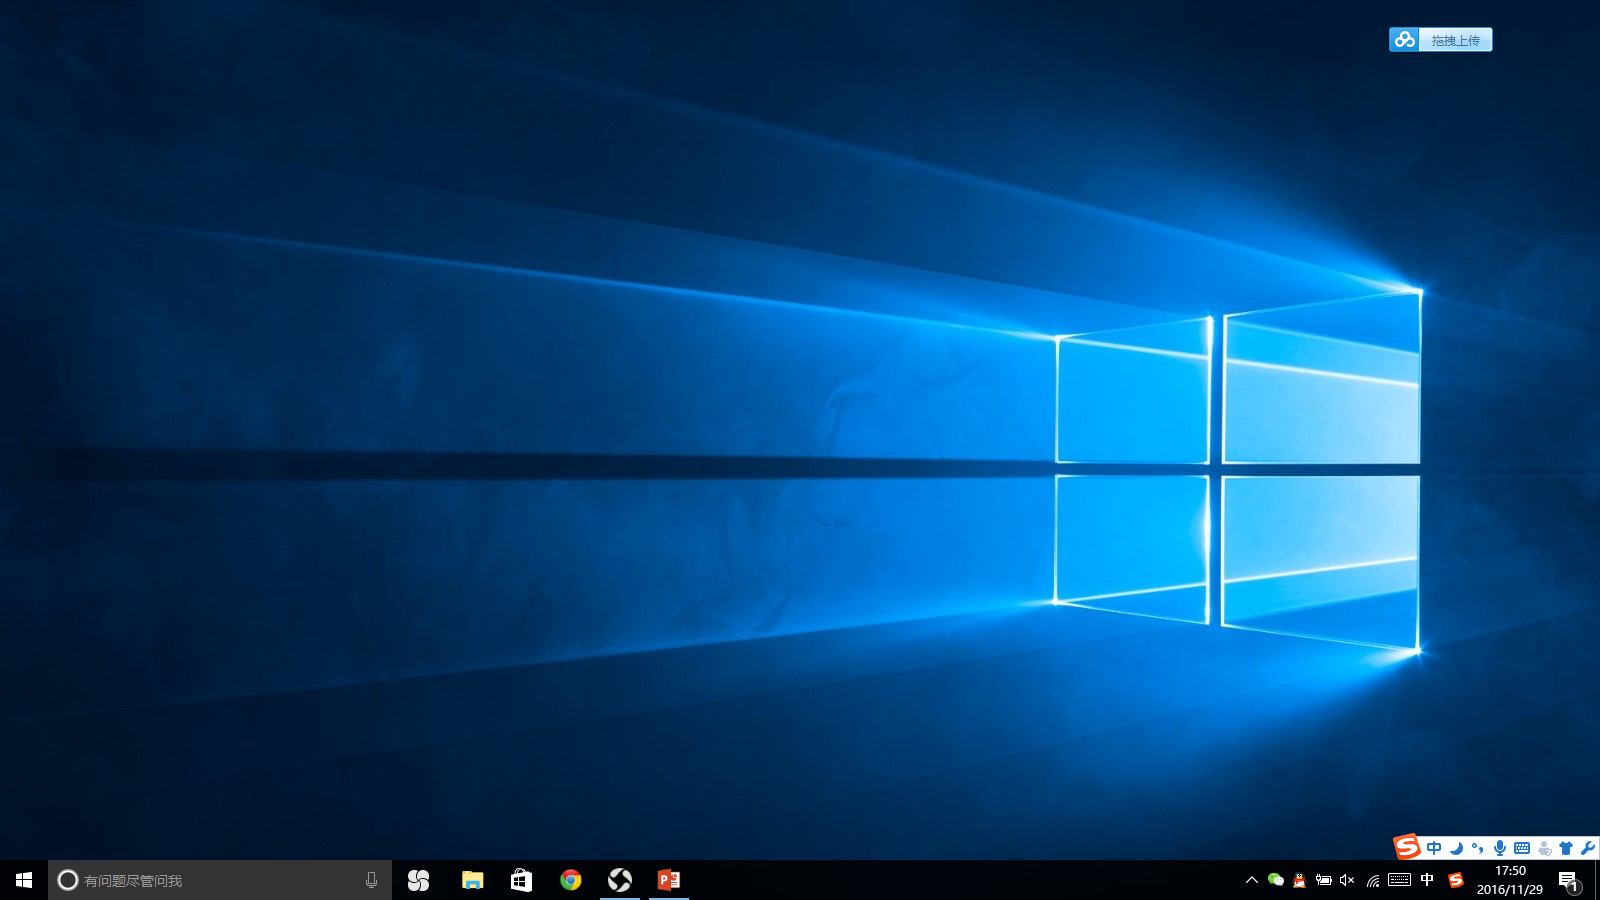Viewport: 1600px width, 900px height.
Task: Click the Cortana search box
Action: click(x=220, y=880)
